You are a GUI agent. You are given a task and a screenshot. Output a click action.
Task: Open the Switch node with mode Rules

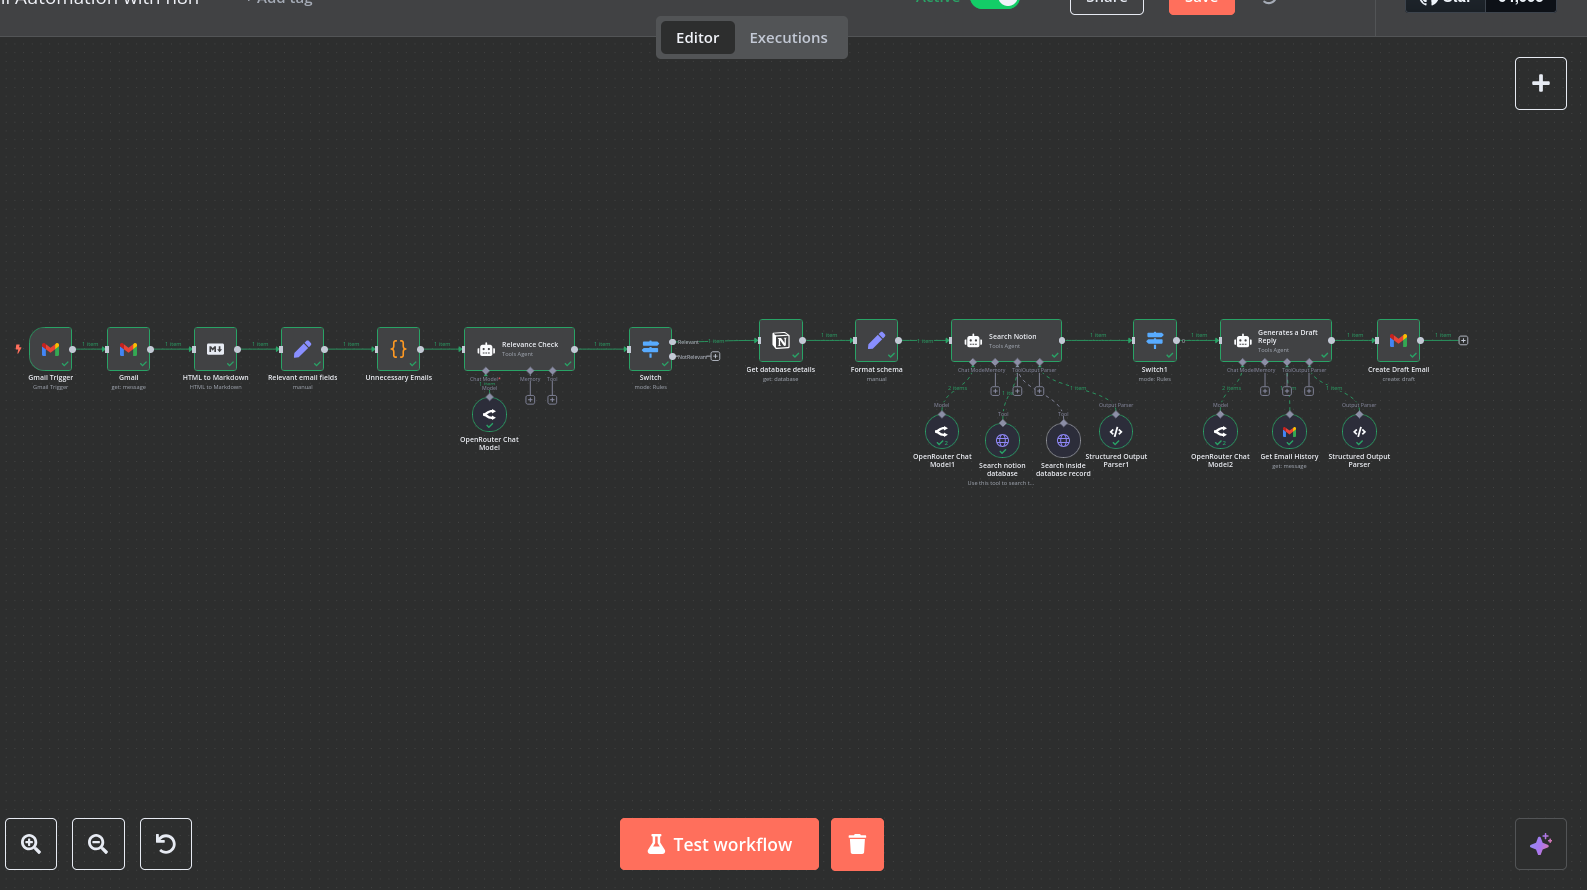coord(650,349)
